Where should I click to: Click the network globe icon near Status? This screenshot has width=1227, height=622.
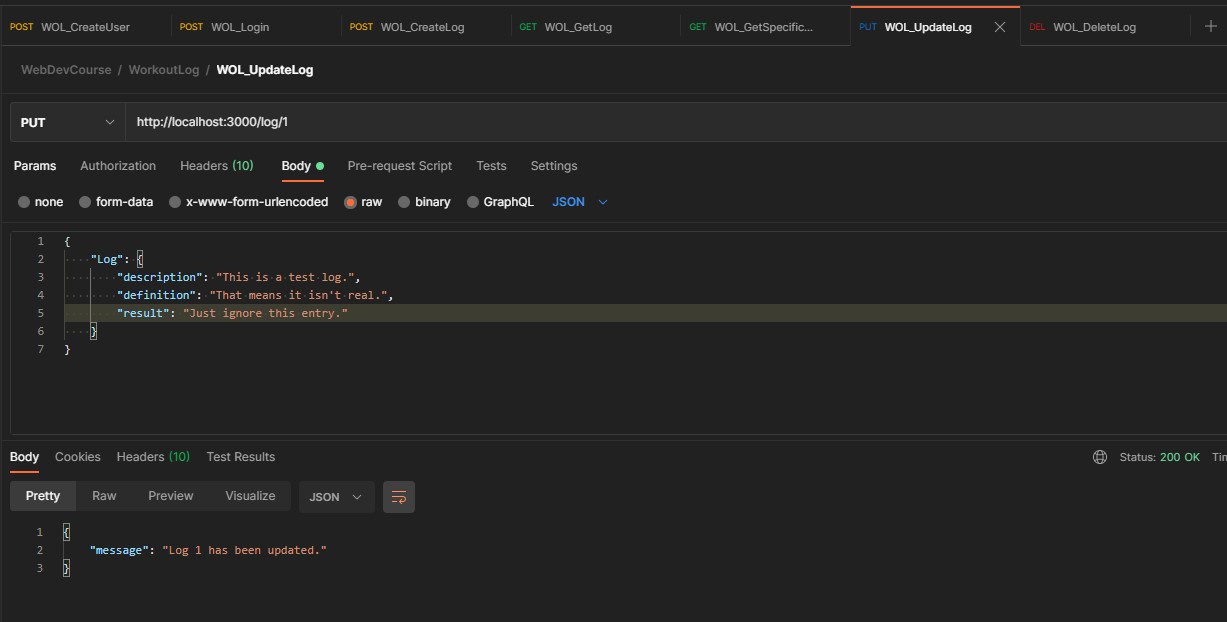1100,457
